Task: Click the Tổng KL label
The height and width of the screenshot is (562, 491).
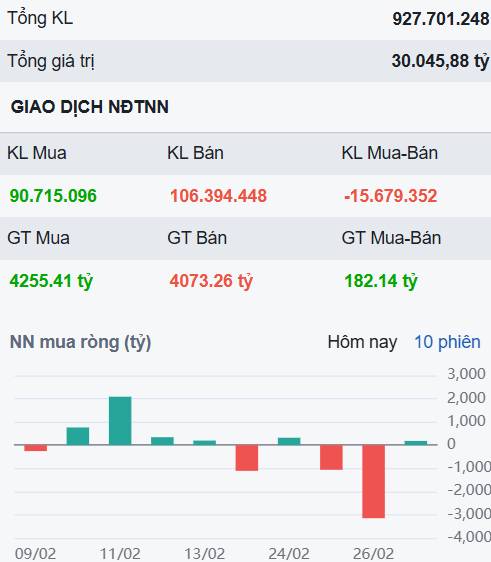Action: point(40,19)
